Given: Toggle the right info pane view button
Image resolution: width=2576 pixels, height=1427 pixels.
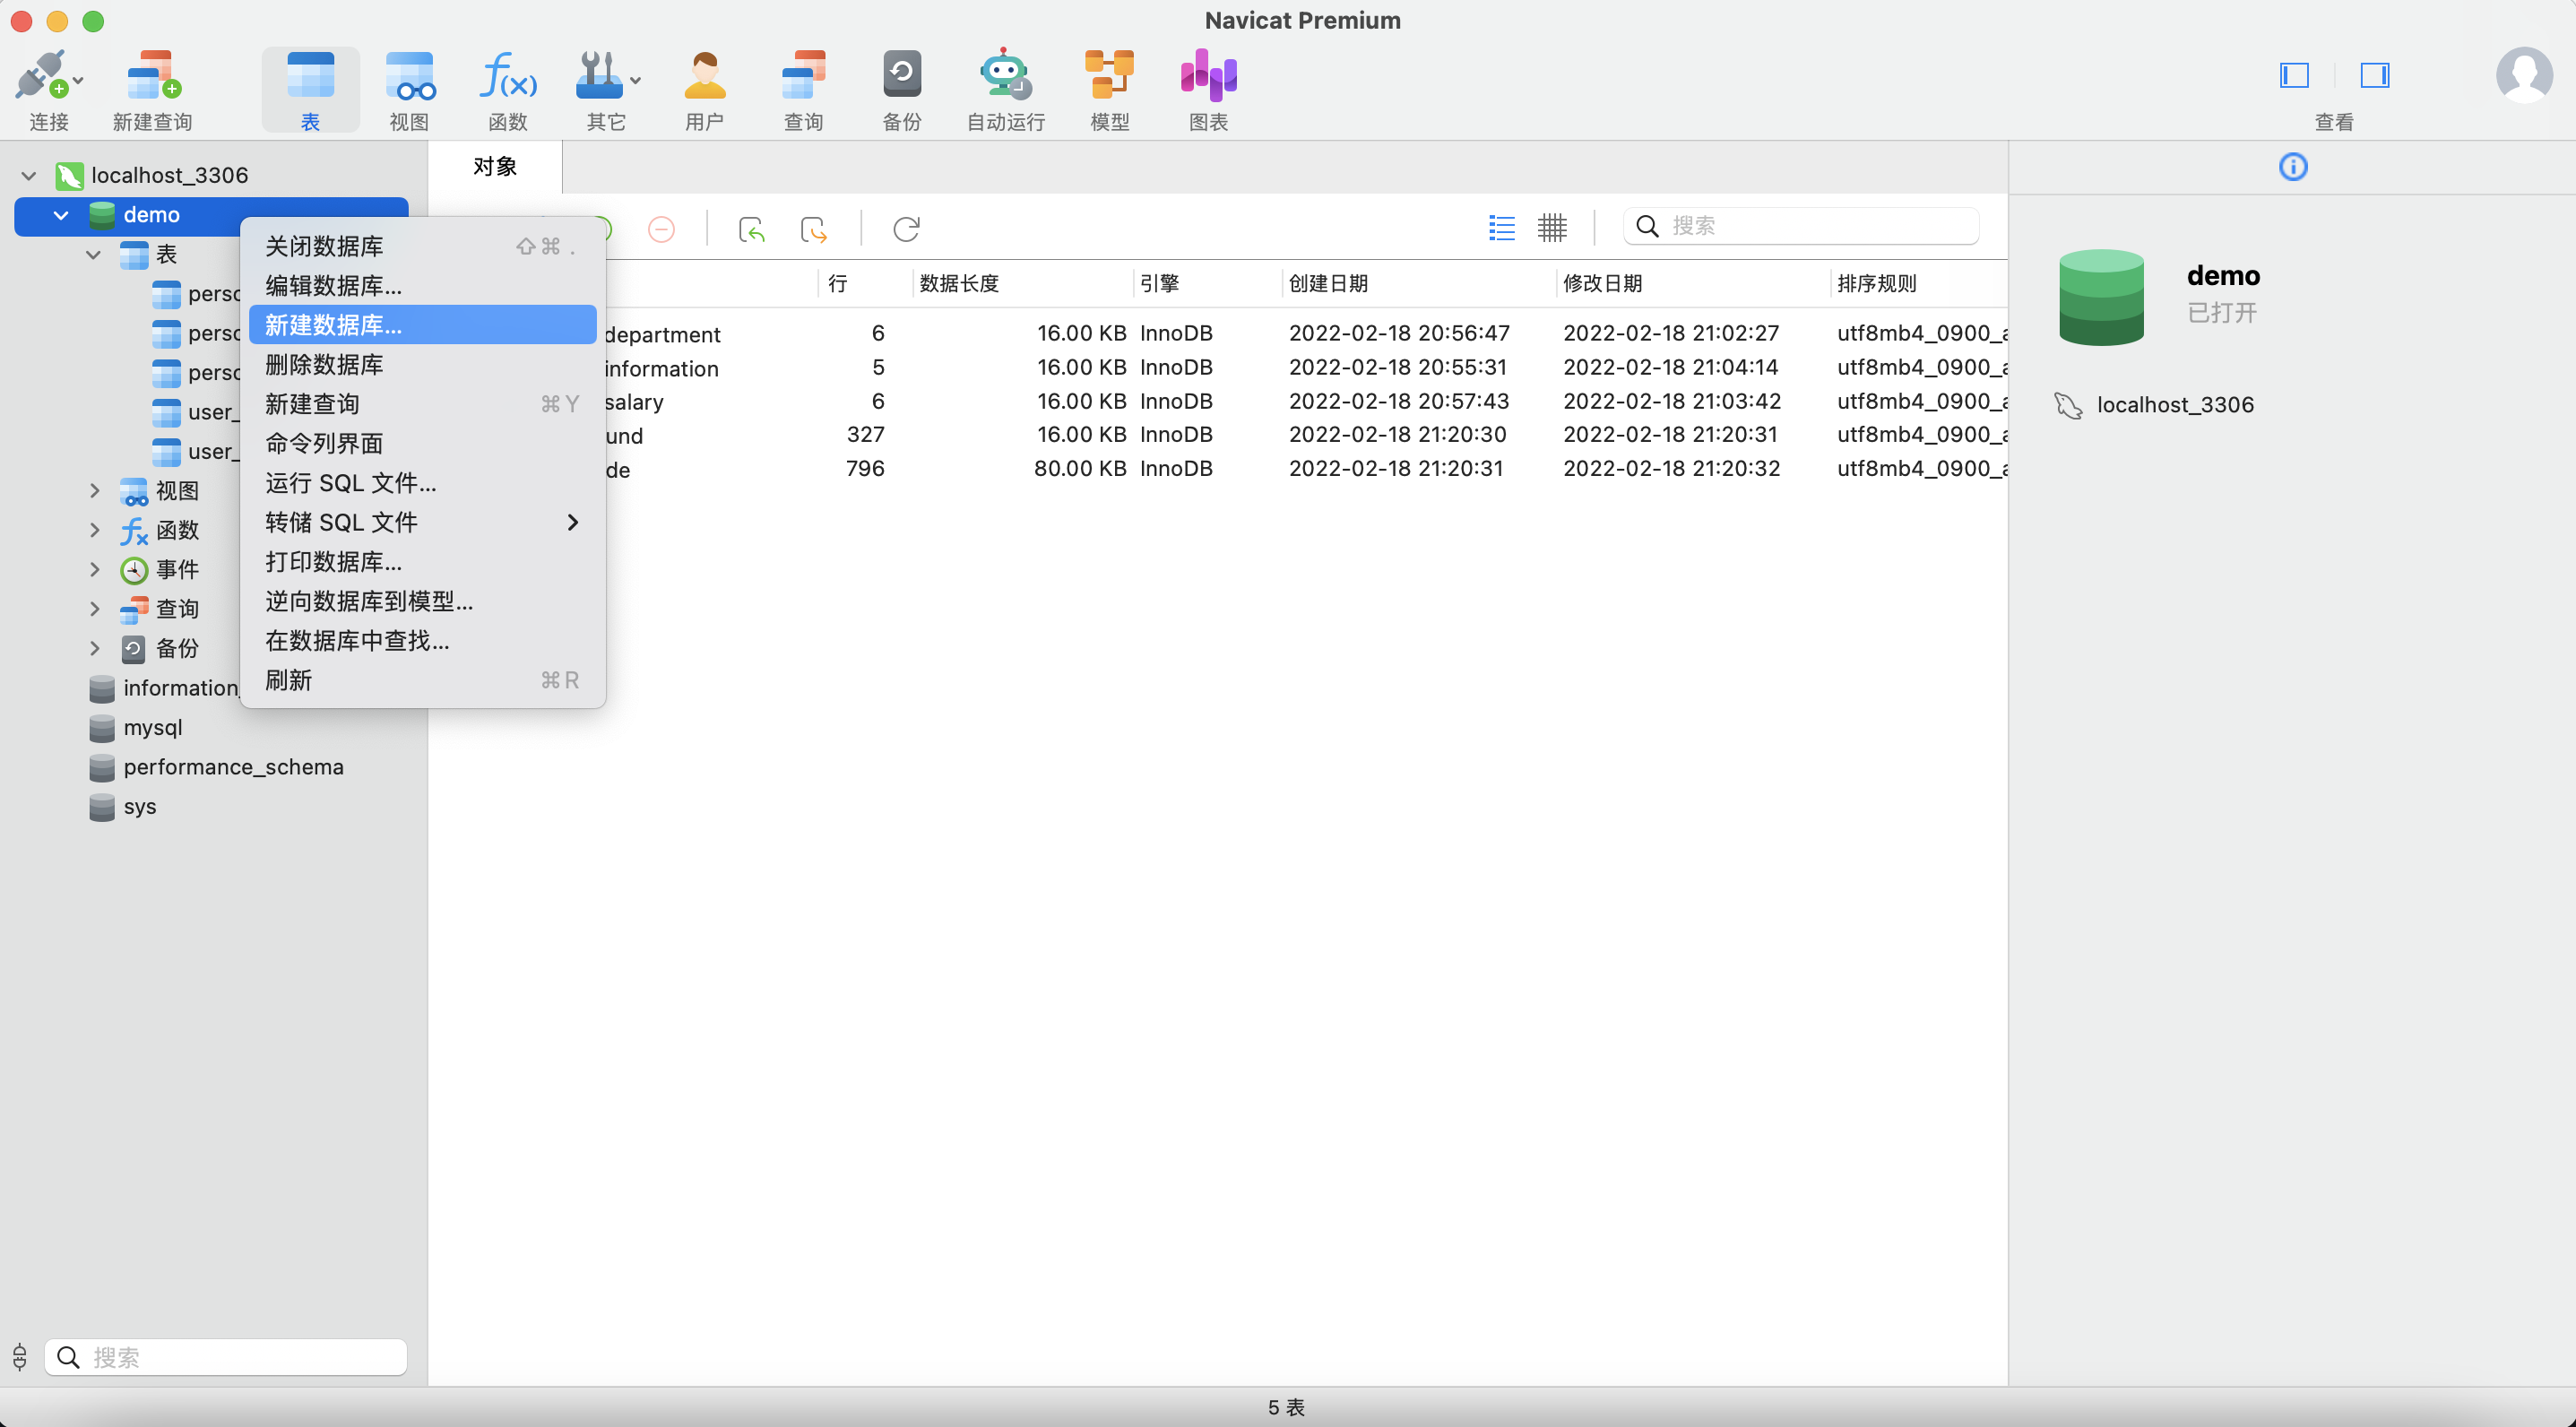Looking at the screenshot, I should tap(2375, 75).
